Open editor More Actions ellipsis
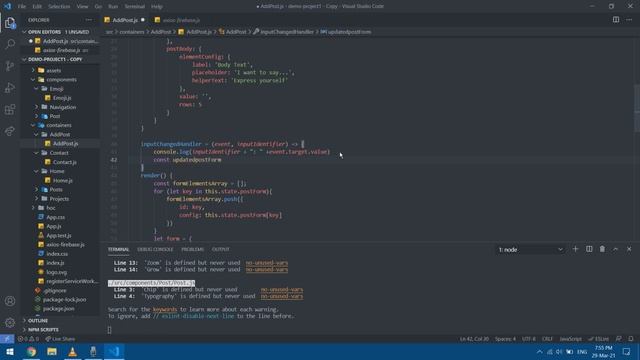This screenshot has width=640, height=360. (x=629, y=20)
